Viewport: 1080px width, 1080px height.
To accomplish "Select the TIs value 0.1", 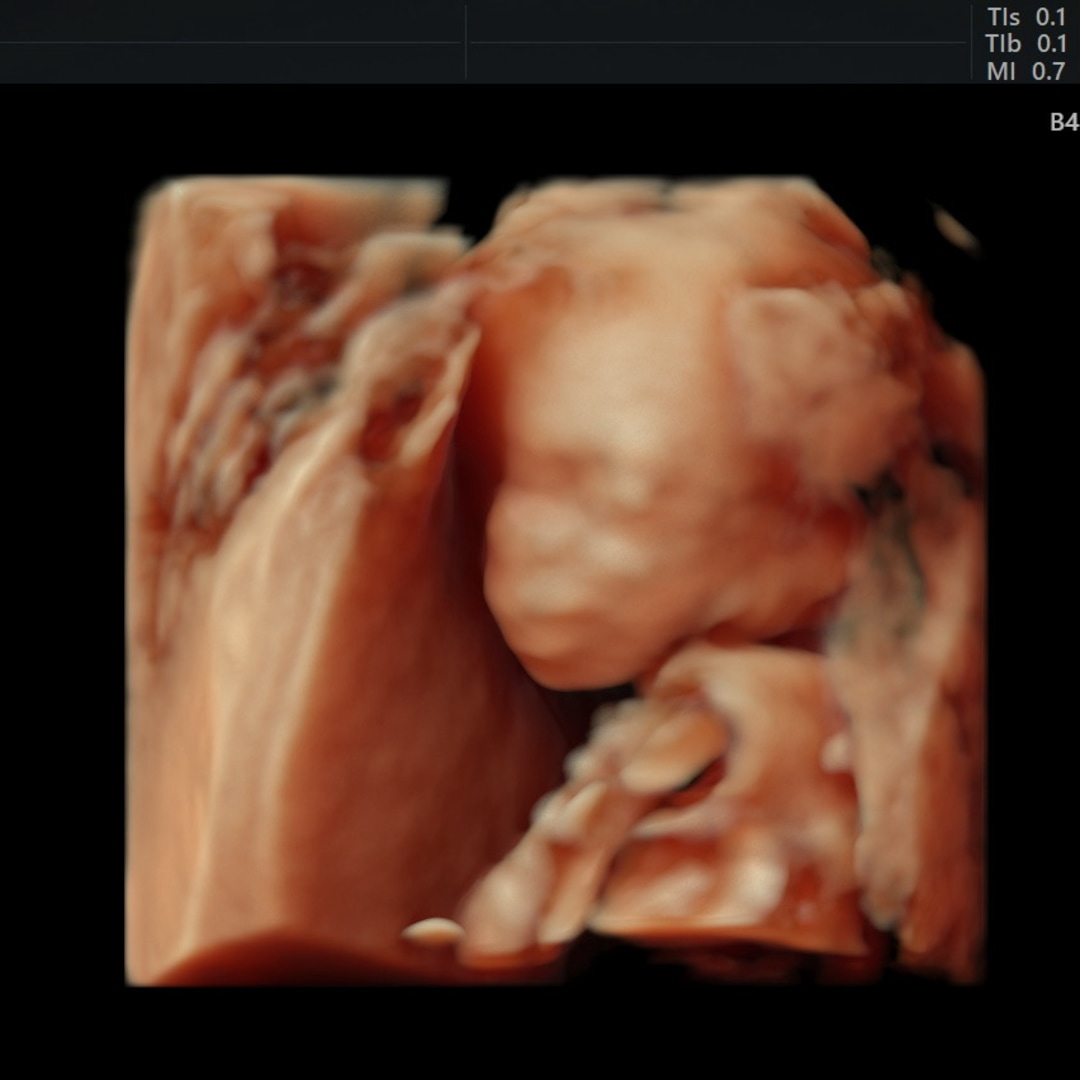I will 1050,17.
